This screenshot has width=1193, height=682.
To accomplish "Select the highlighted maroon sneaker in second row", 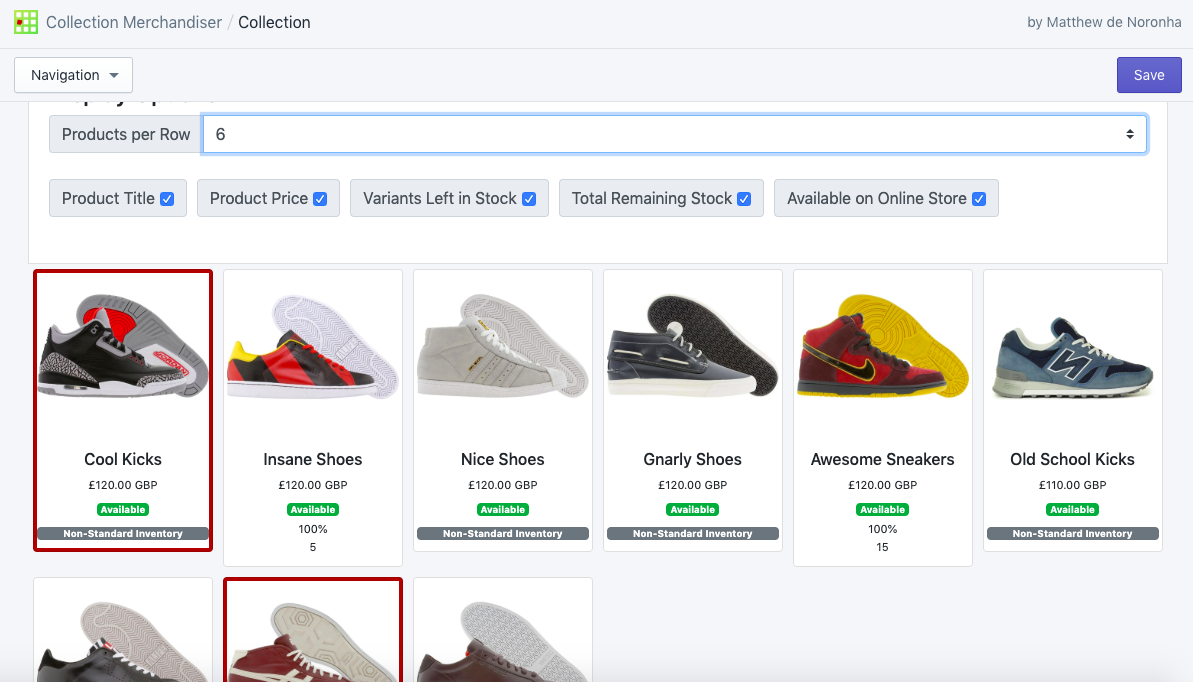I will click(313, 640).
